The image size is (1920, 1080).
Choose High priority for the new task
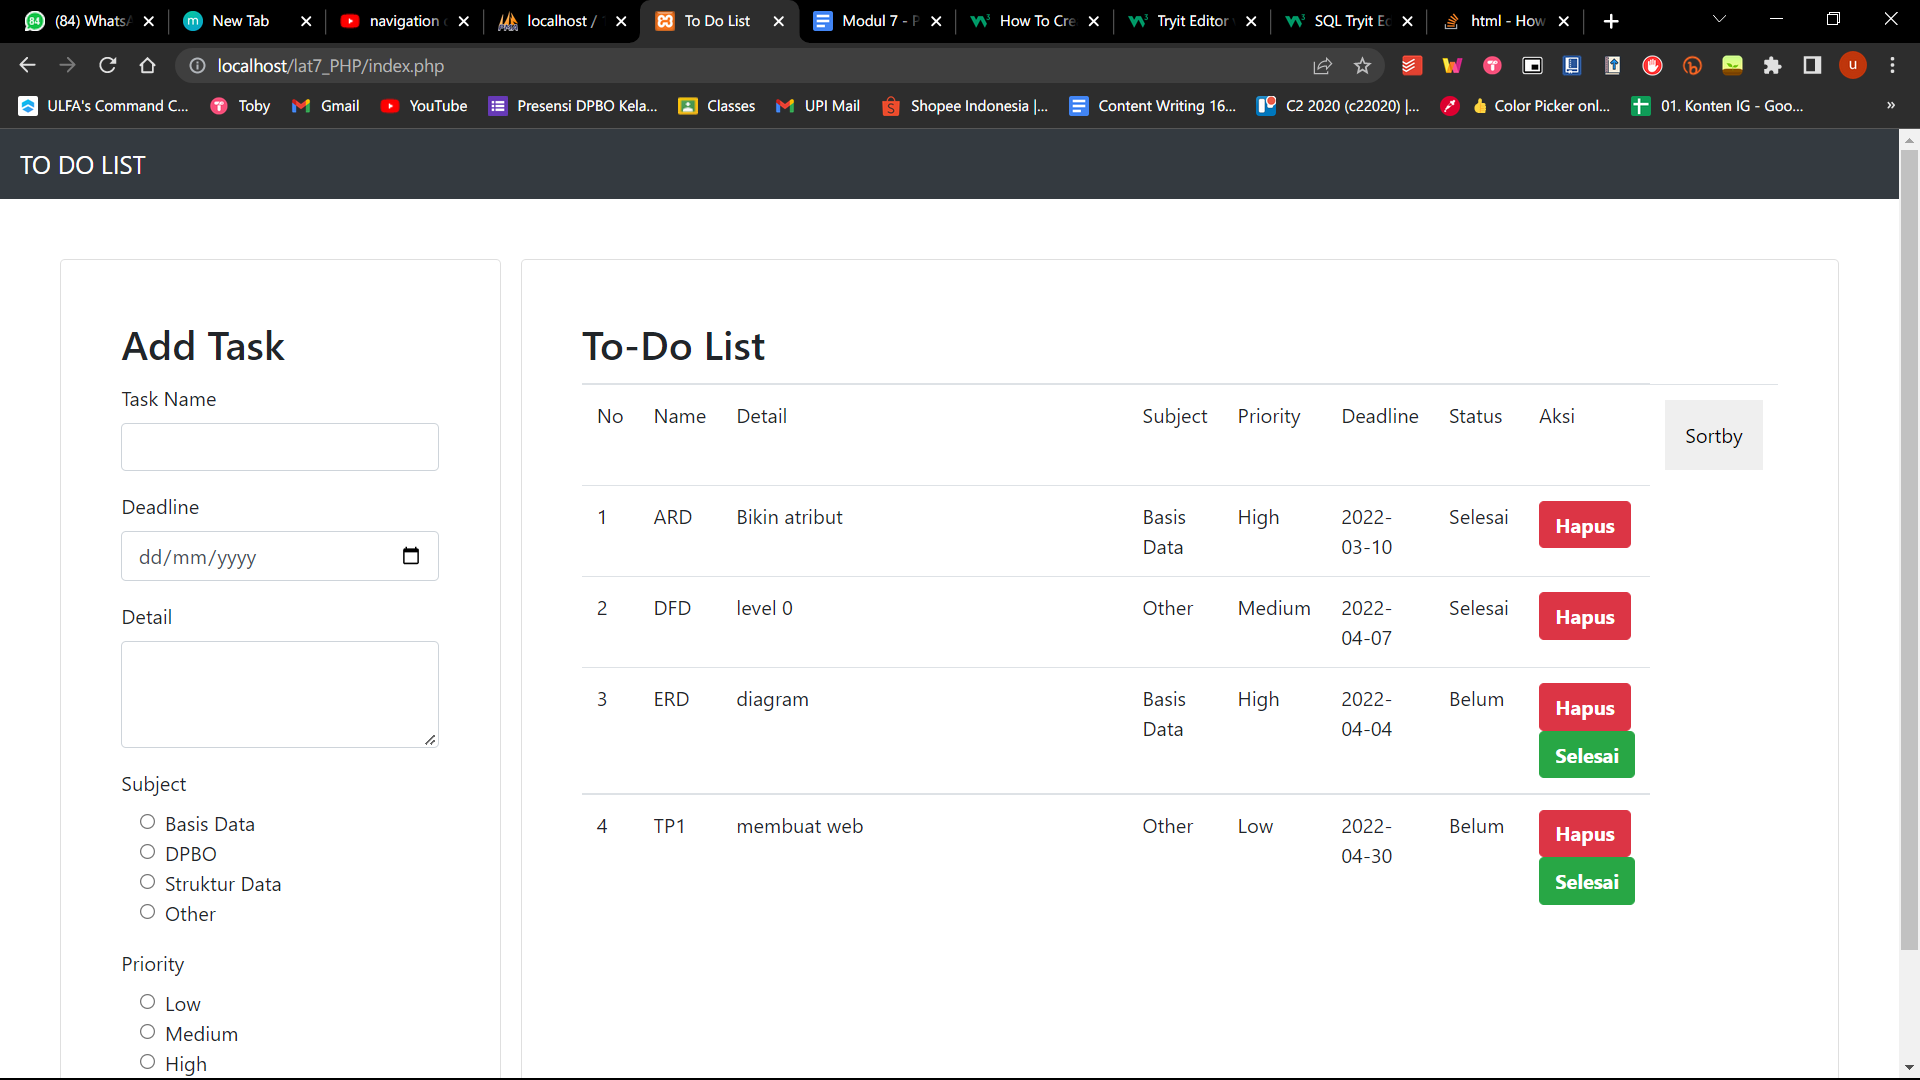147,1062
